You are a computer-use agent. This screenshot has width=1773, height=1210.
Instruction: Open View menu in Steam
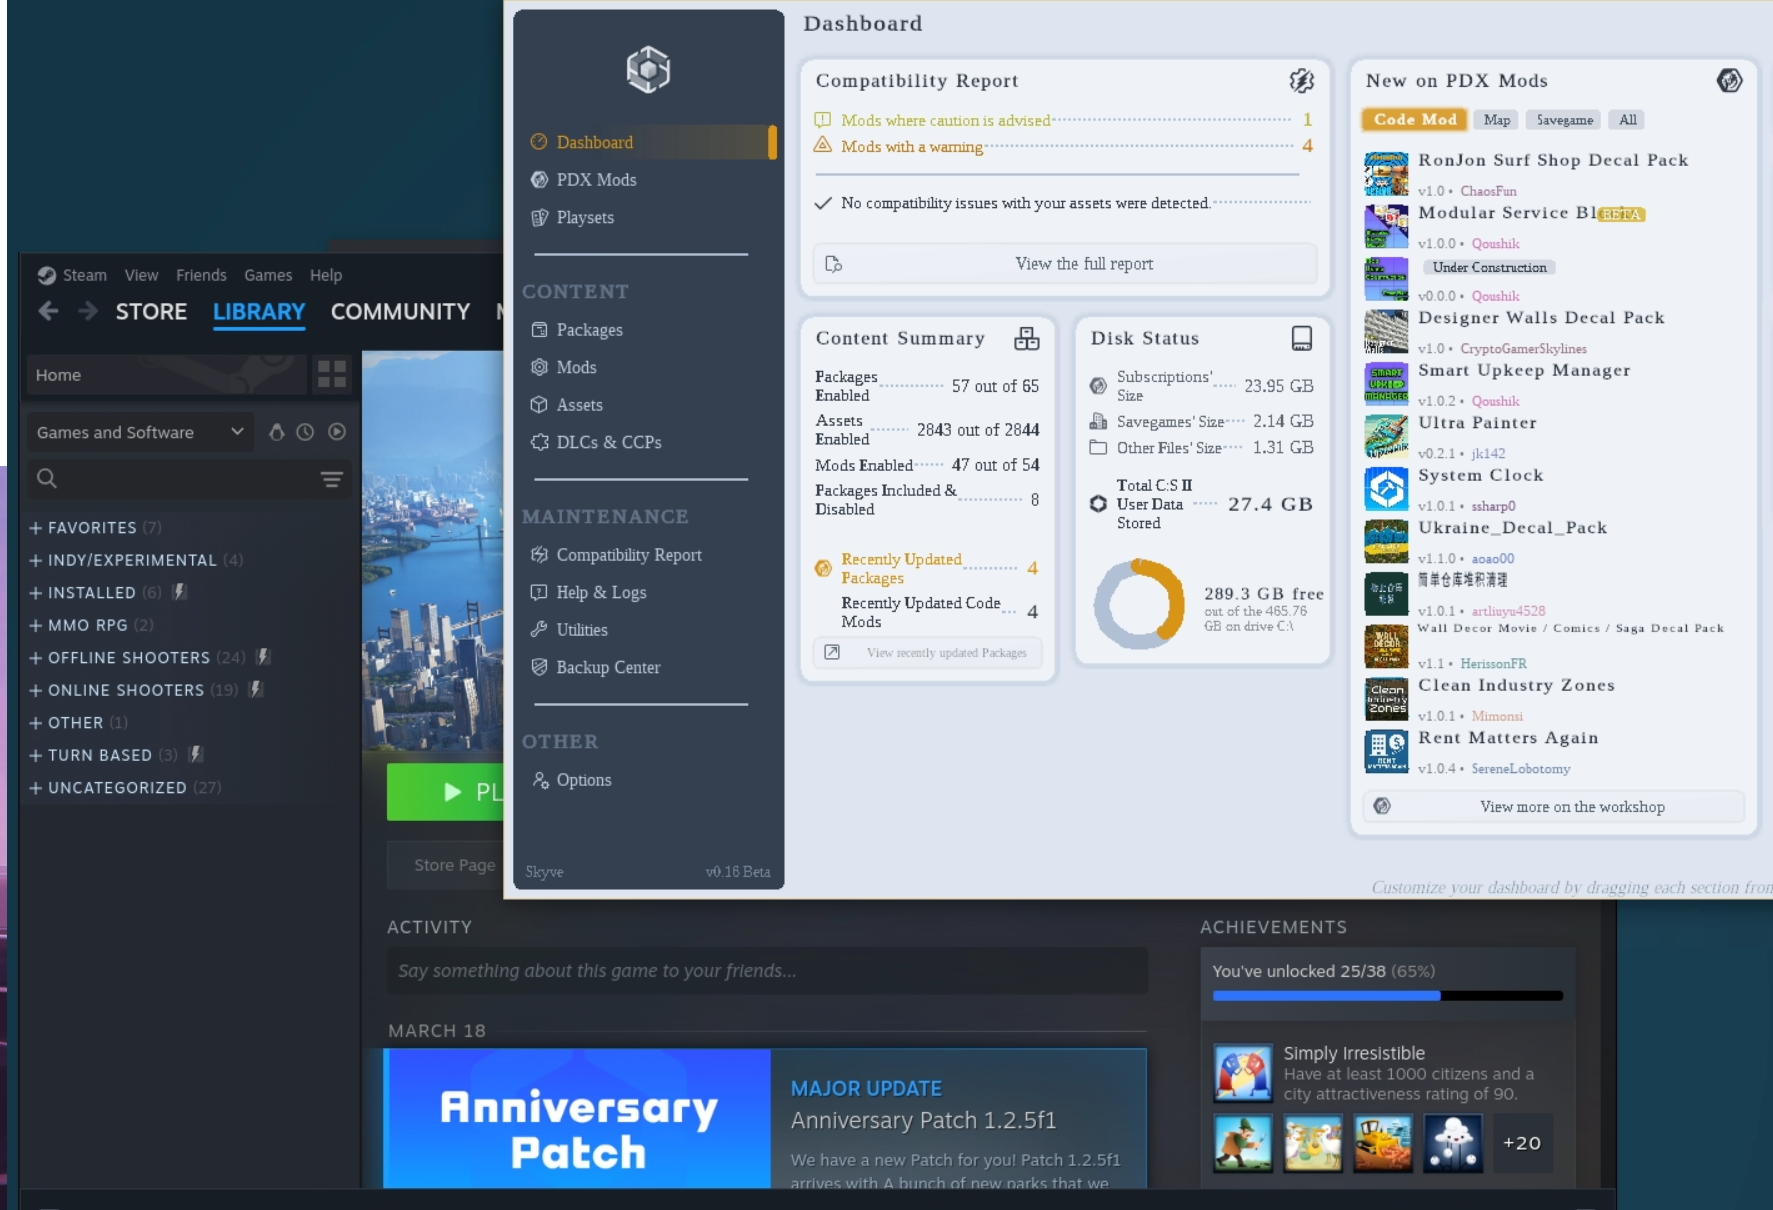(x=141, y=275)
